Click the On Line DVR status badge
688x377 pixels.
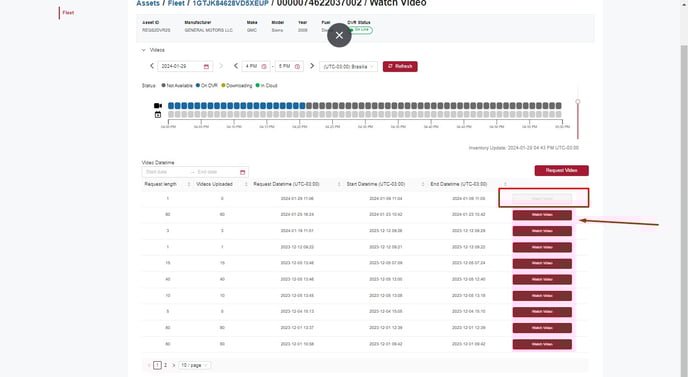click(x=360, y=30)
